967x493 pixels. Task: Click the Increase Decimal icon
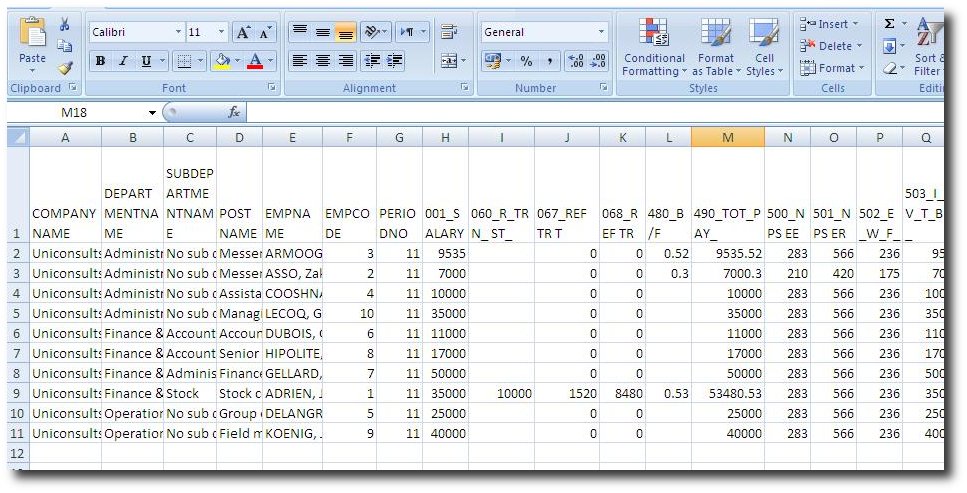[x=575, y=61]
